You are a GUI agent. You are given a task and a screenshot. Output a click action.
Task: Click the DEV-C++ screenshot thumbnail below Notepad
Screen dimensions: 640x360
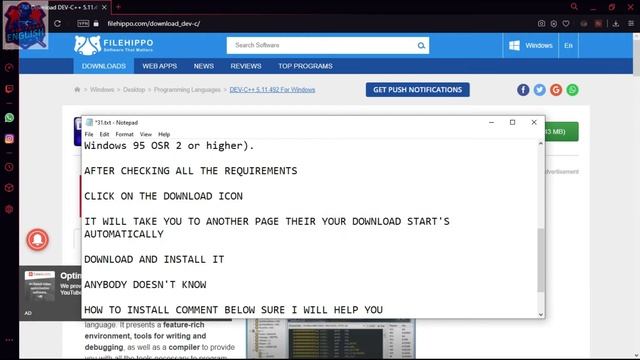331,338
